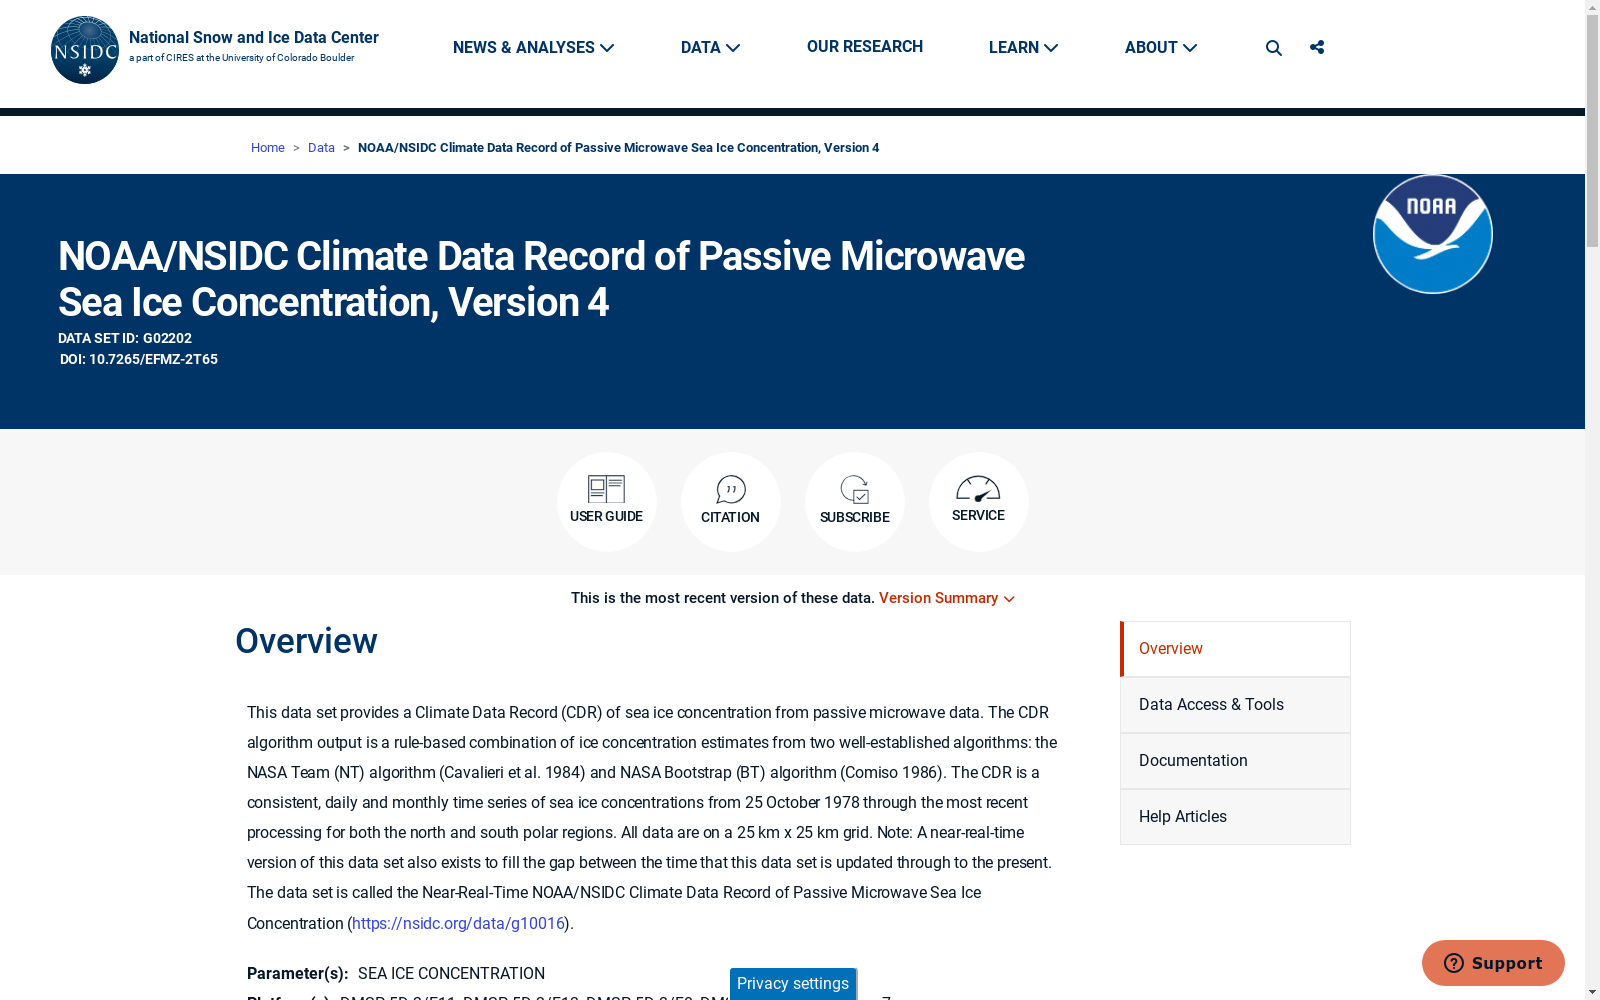Open the nsidc.org/data/g10016 link
The image size is (1600, 1000).
coord(458,924)
